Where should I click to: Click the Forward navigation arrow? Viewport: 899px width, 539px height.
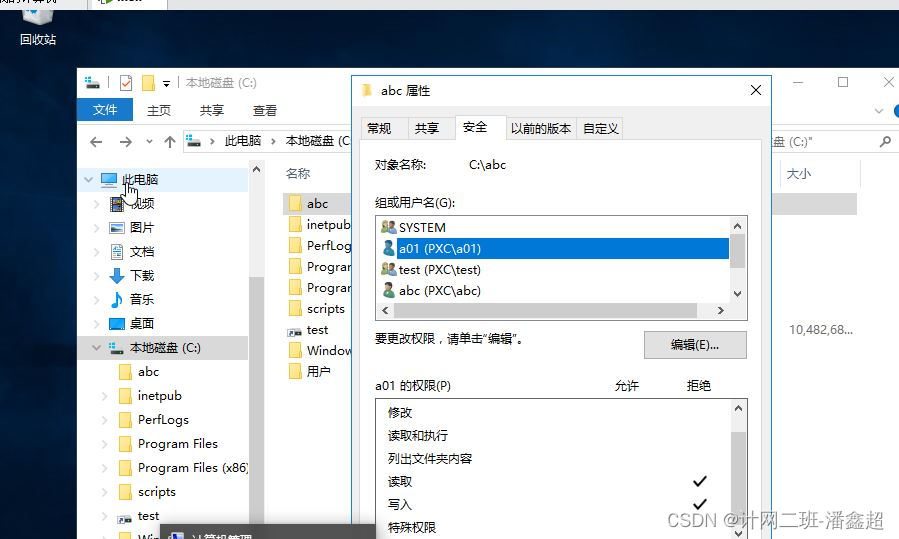126,142
